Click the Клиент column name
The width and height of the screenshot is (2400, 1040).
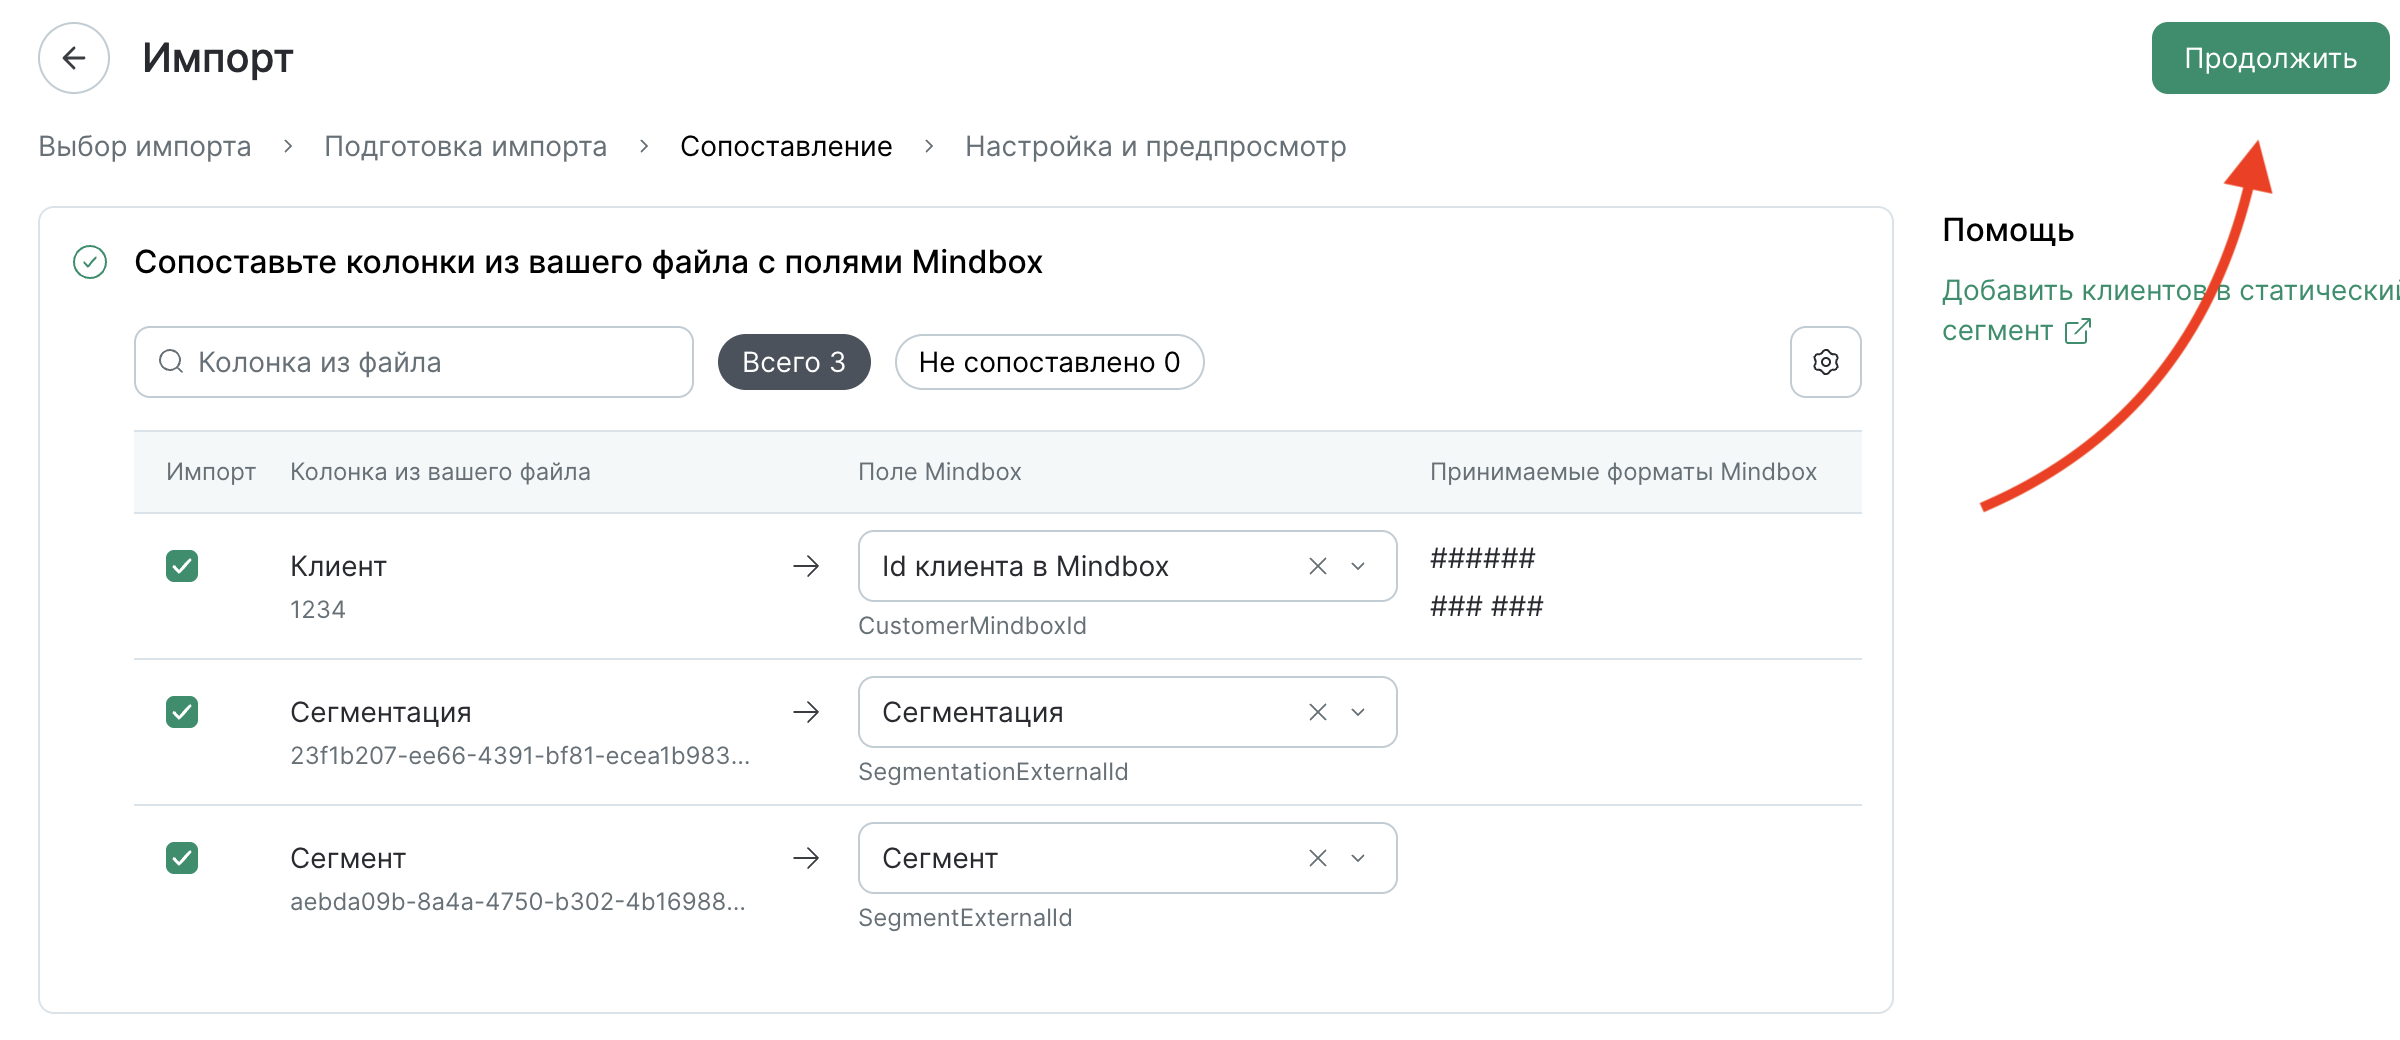(338, 566)
